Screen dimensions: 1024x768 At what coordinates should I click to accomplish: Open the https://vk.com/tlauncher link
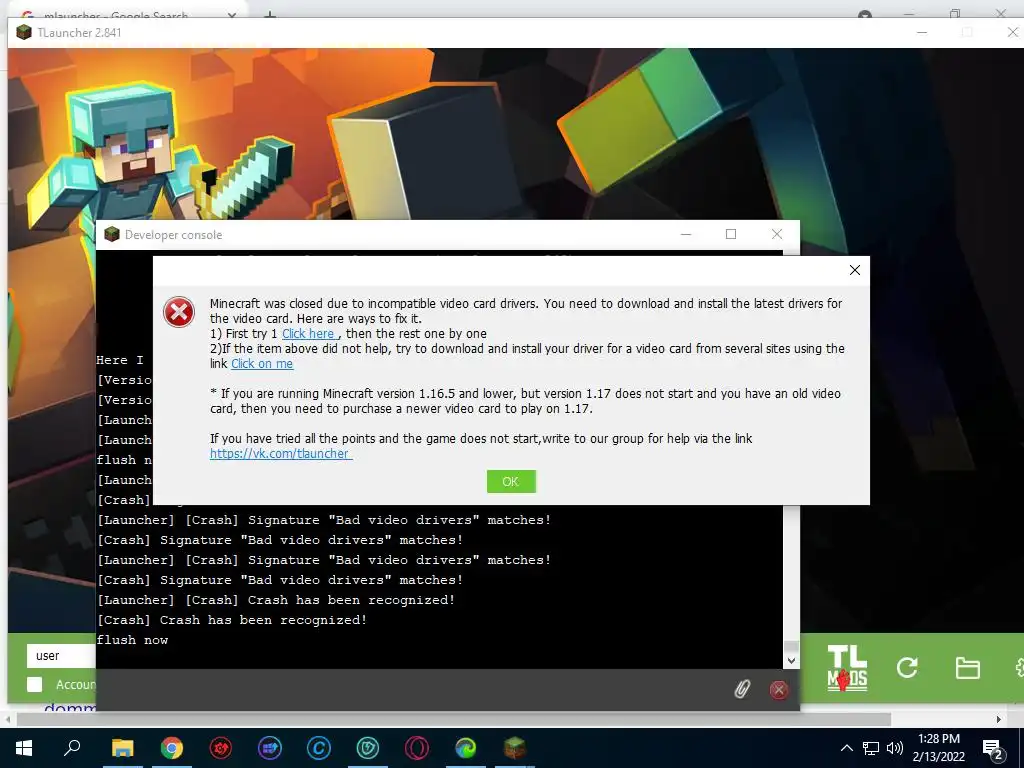[x=281, y=453]
